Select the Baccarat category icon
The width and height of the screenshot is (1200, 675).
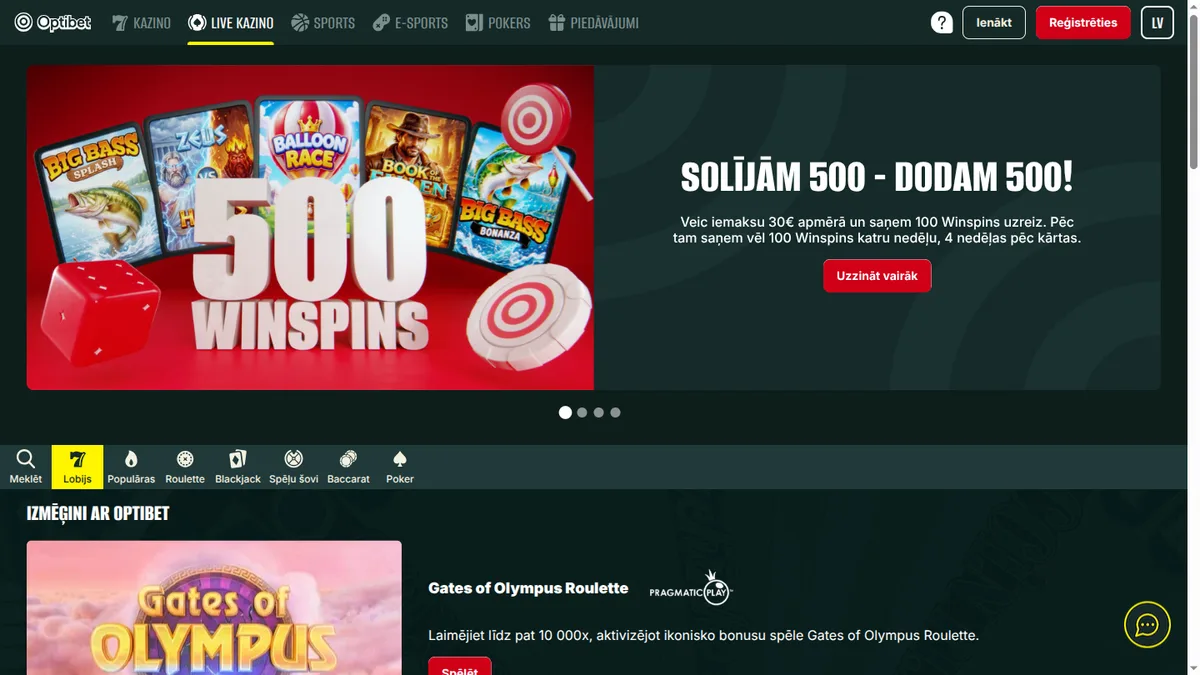(348, 466)
